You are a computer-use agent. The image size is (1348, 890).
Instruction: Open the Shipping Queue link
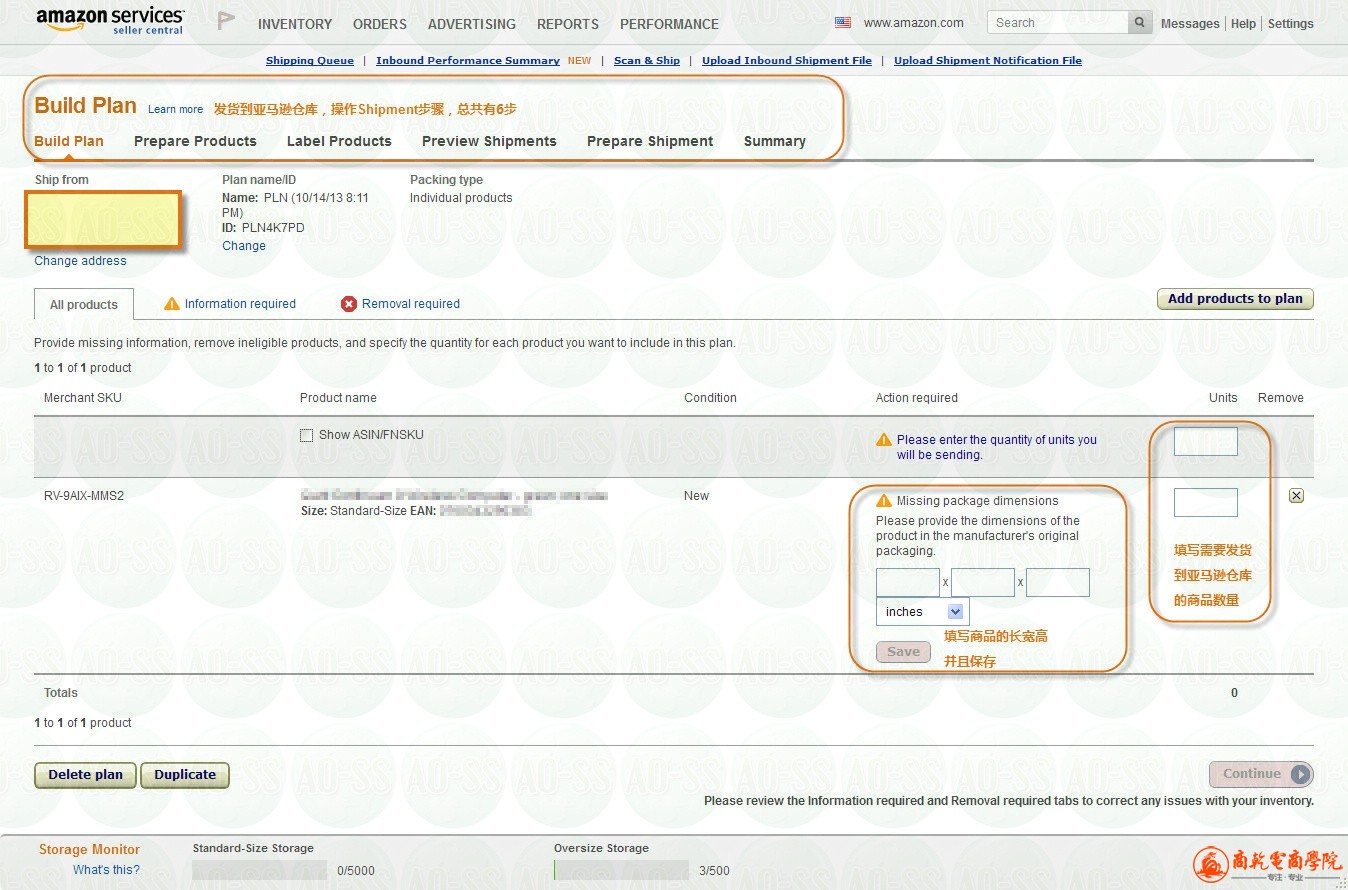tap(310, 61)
